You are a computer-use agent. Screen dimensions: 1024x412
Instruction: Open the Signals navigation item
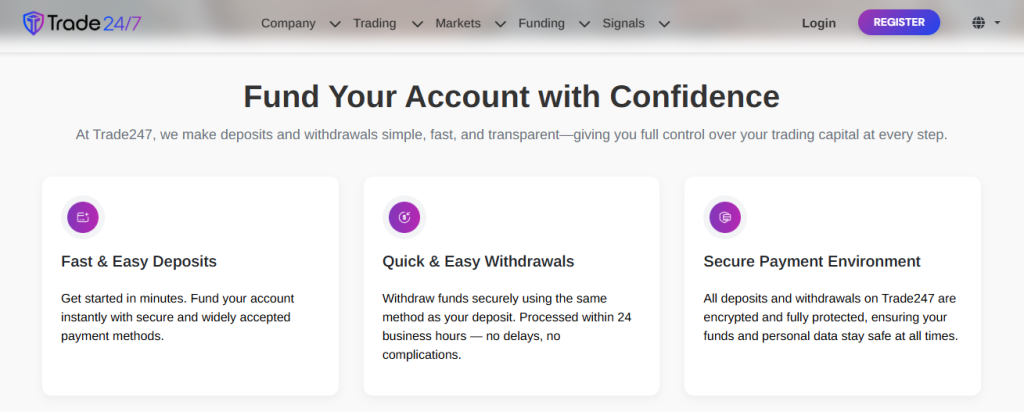pos(624,23)
